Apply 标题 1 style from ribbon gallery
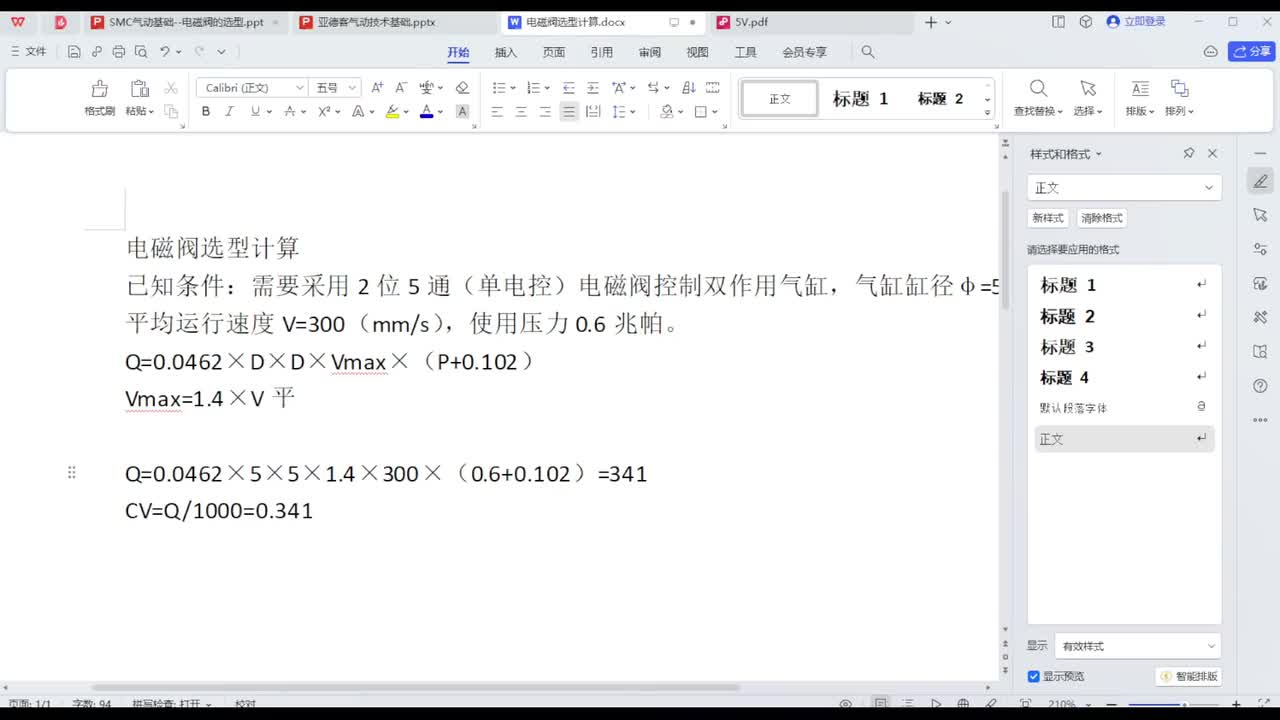1280x720 pixels. [860, 99]
